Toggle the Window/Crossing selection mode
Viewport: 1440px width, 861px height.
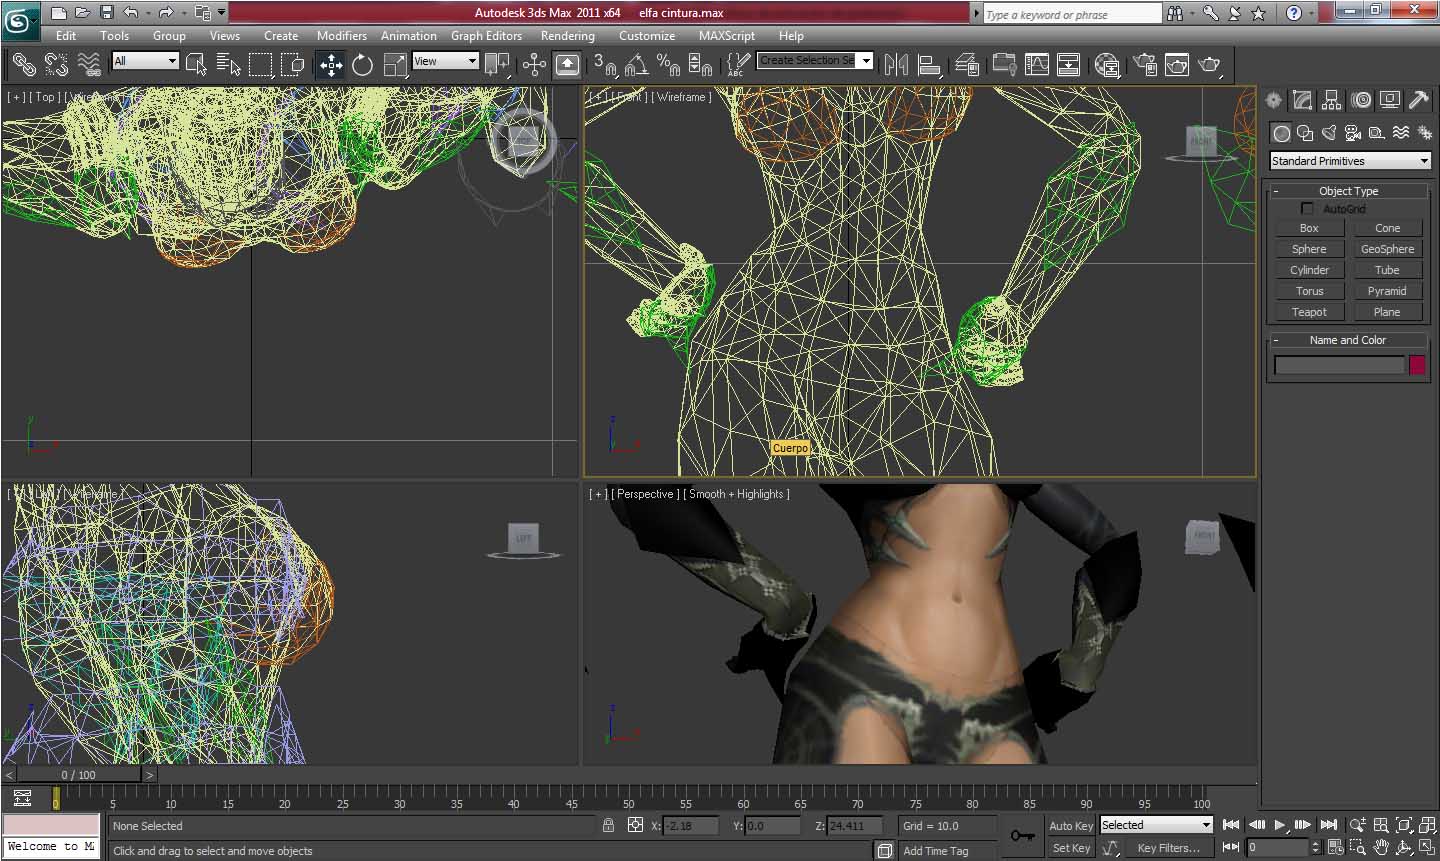(x=293, y=65)
